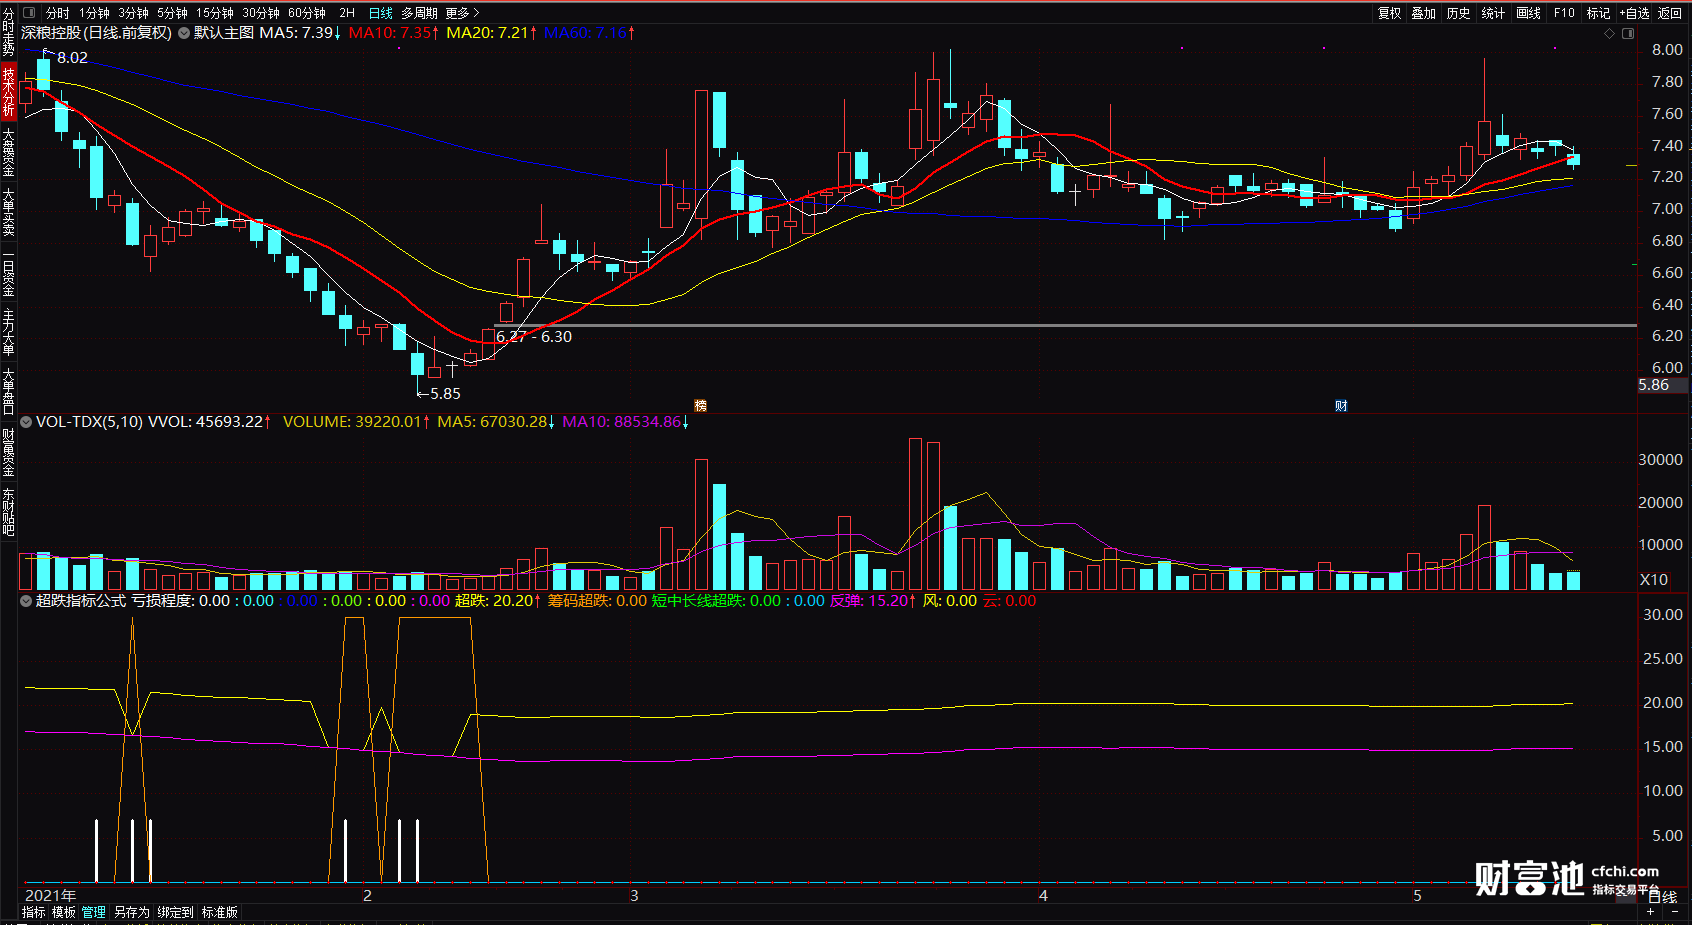Open the 大单买卖 sidebar tab
Viewport: 1692px width, 925px height.
pyautogui.click(x=8, y=211)
